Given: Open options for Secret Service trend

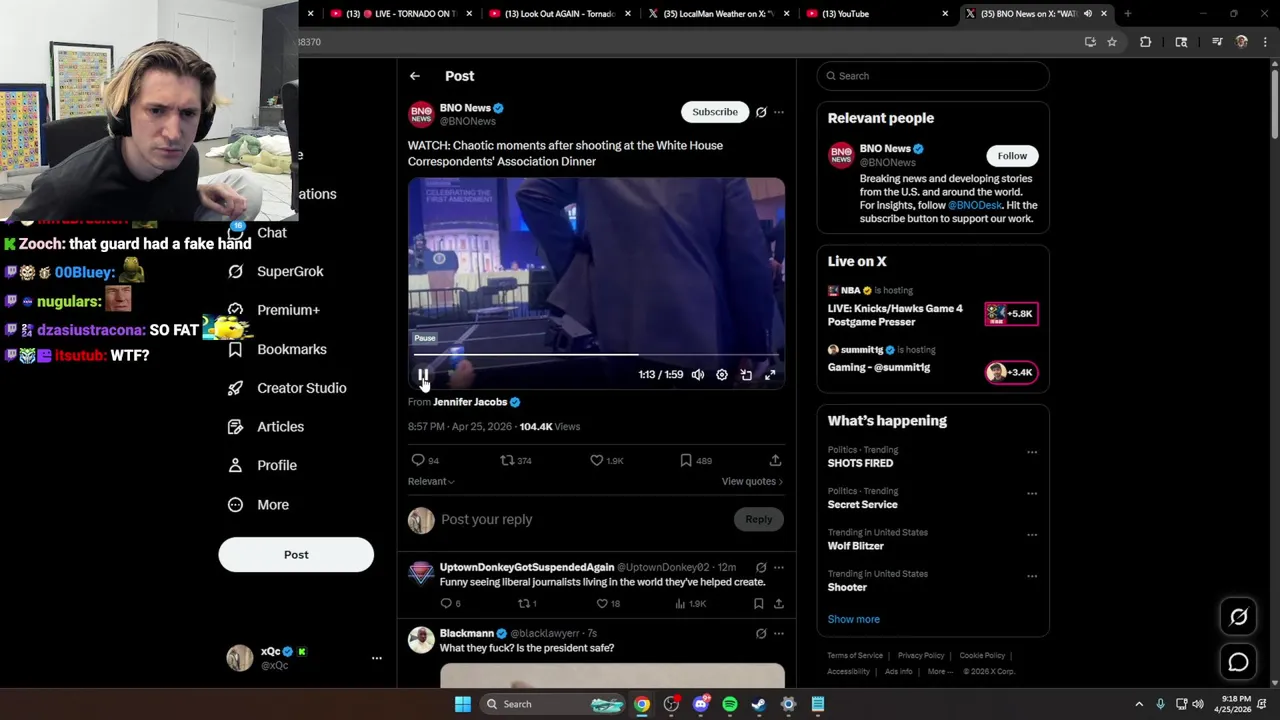Looking at the screenshot, I should click(1032, 493).
